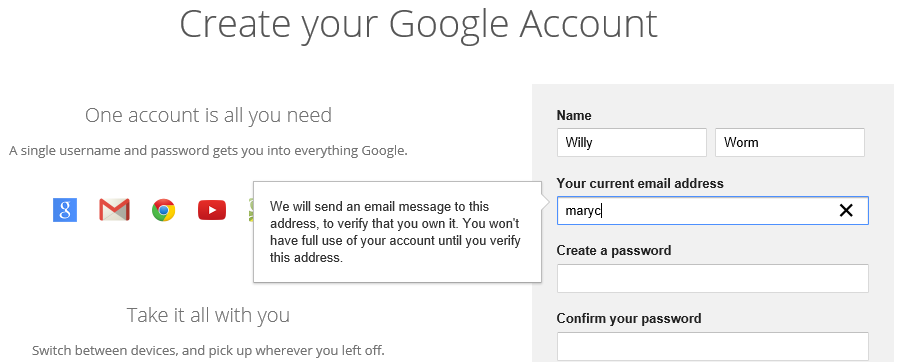
Task: Click the Your current email address label
Action: (x=640, y=184)
